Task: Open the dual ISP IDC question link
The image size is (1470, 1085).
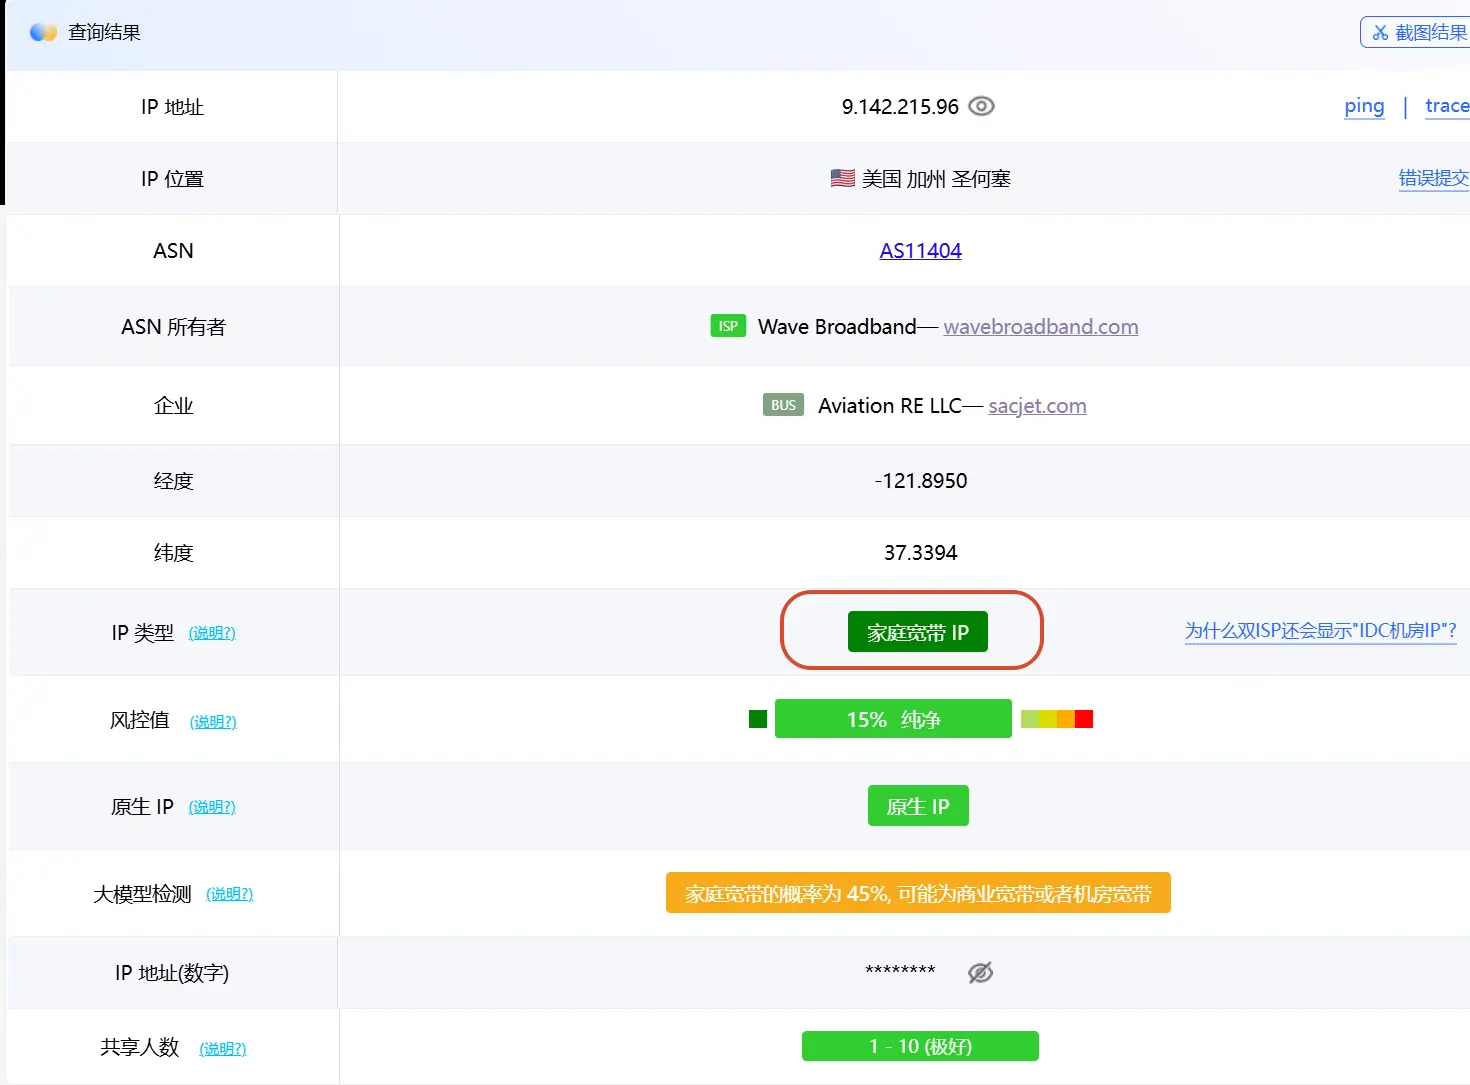Action: click(1320, 631)
